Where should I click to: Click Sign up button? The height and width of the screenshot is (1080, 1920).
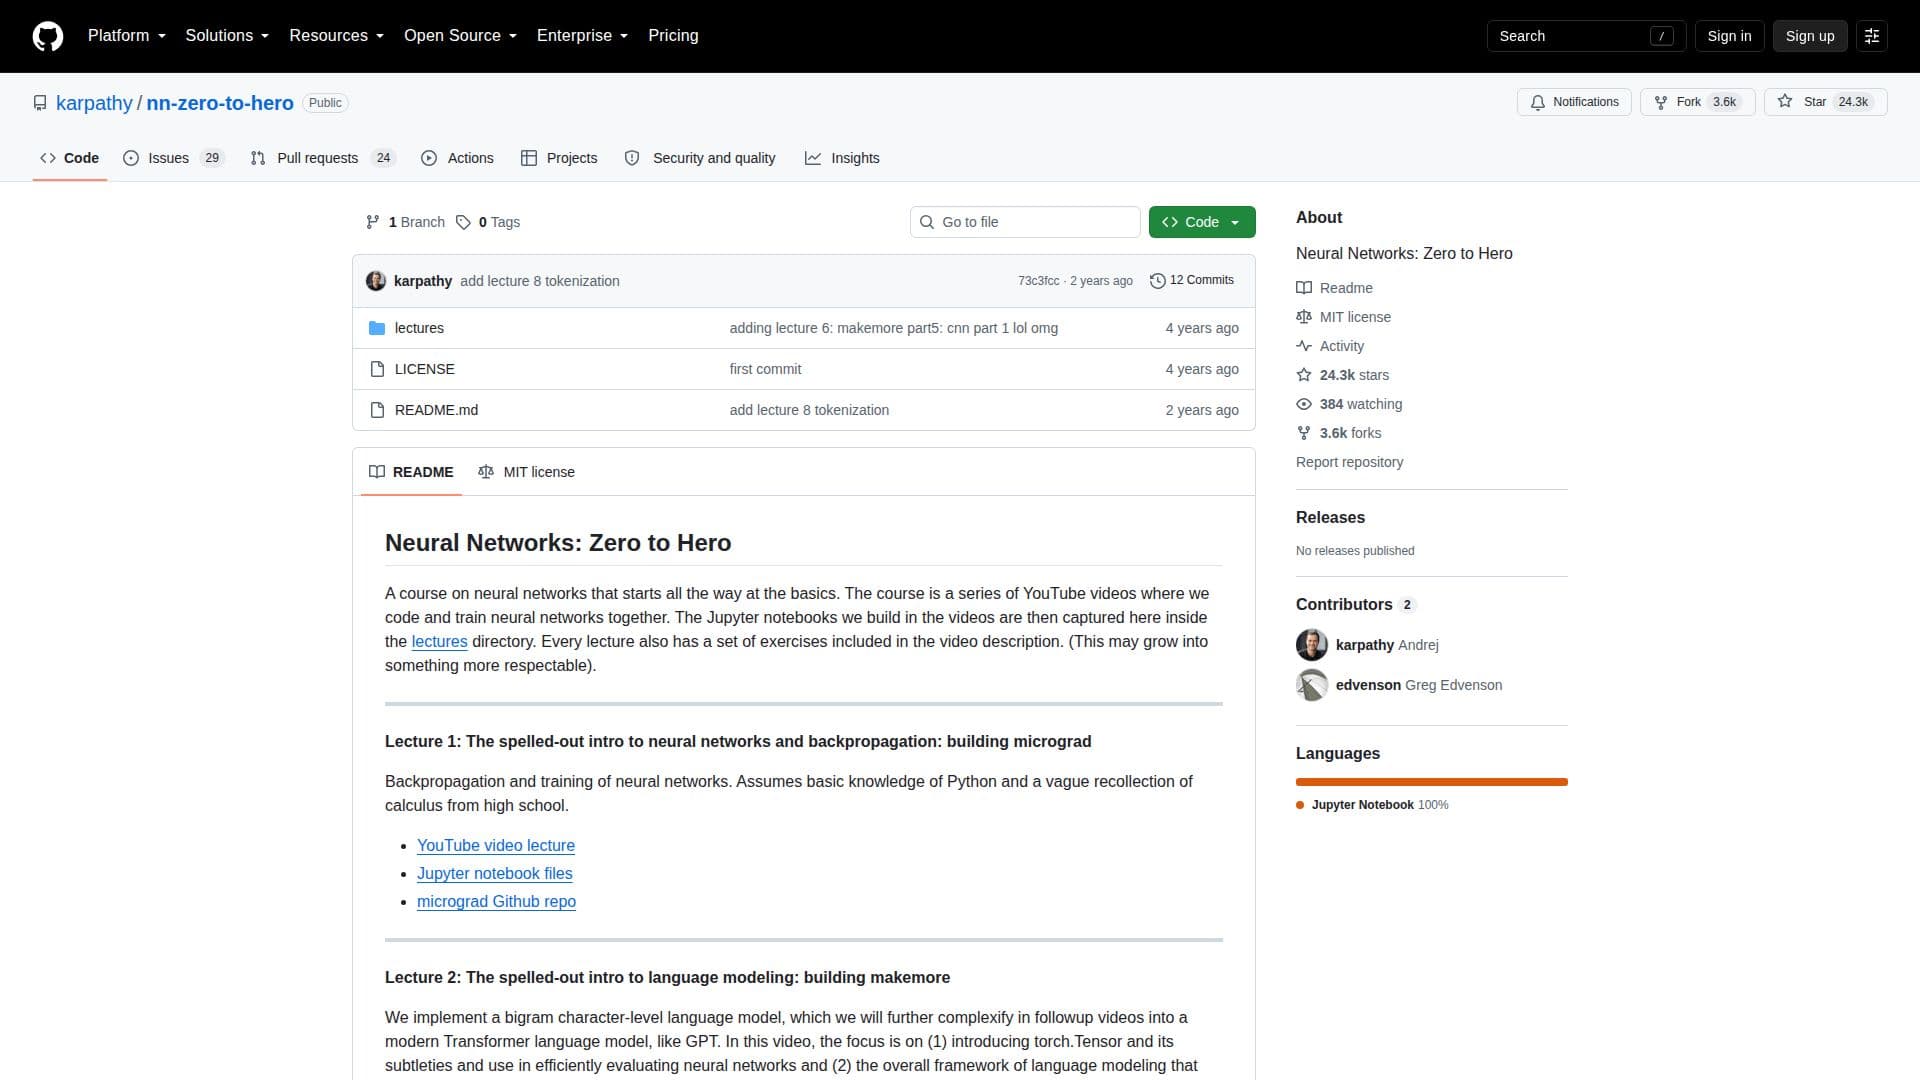click(x=1810, y=36)
